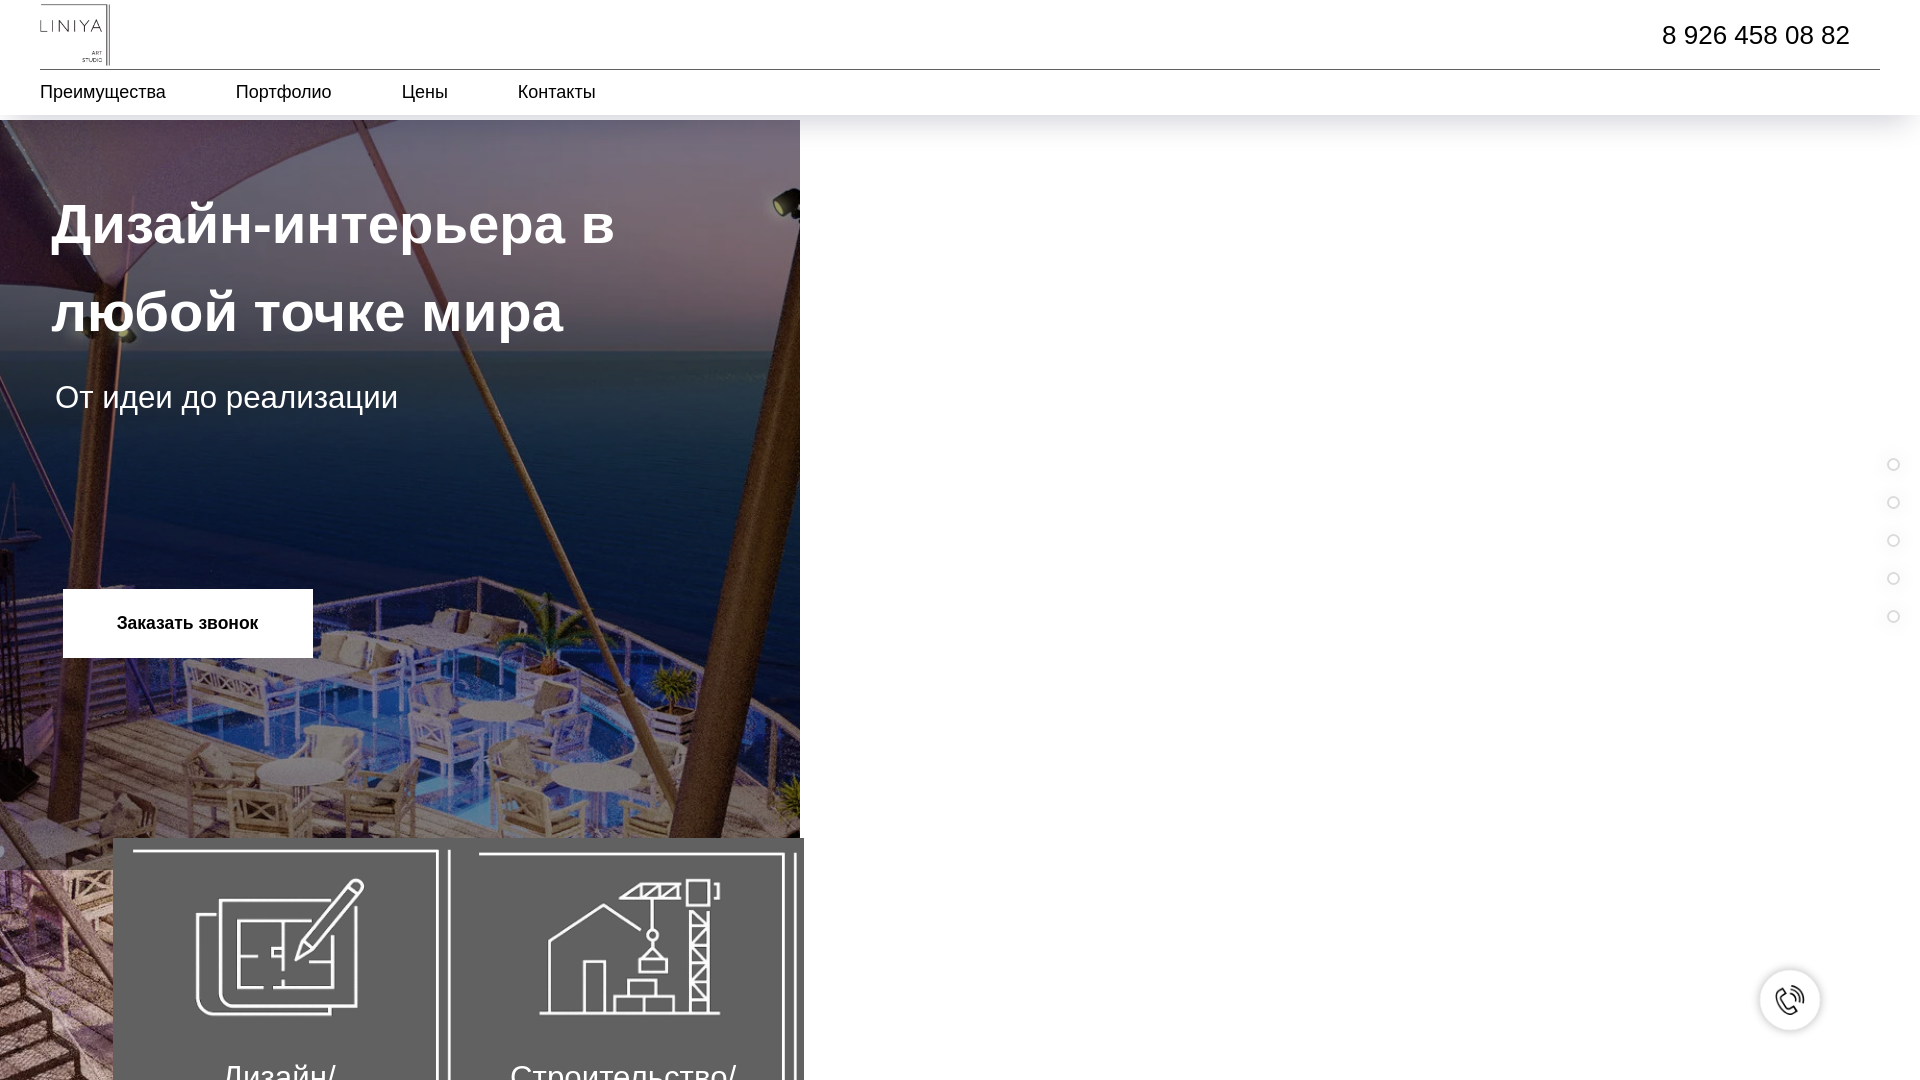The image size is (1920, 1080).
Task: Go to Портфолио section
Action: coord(284,92)
